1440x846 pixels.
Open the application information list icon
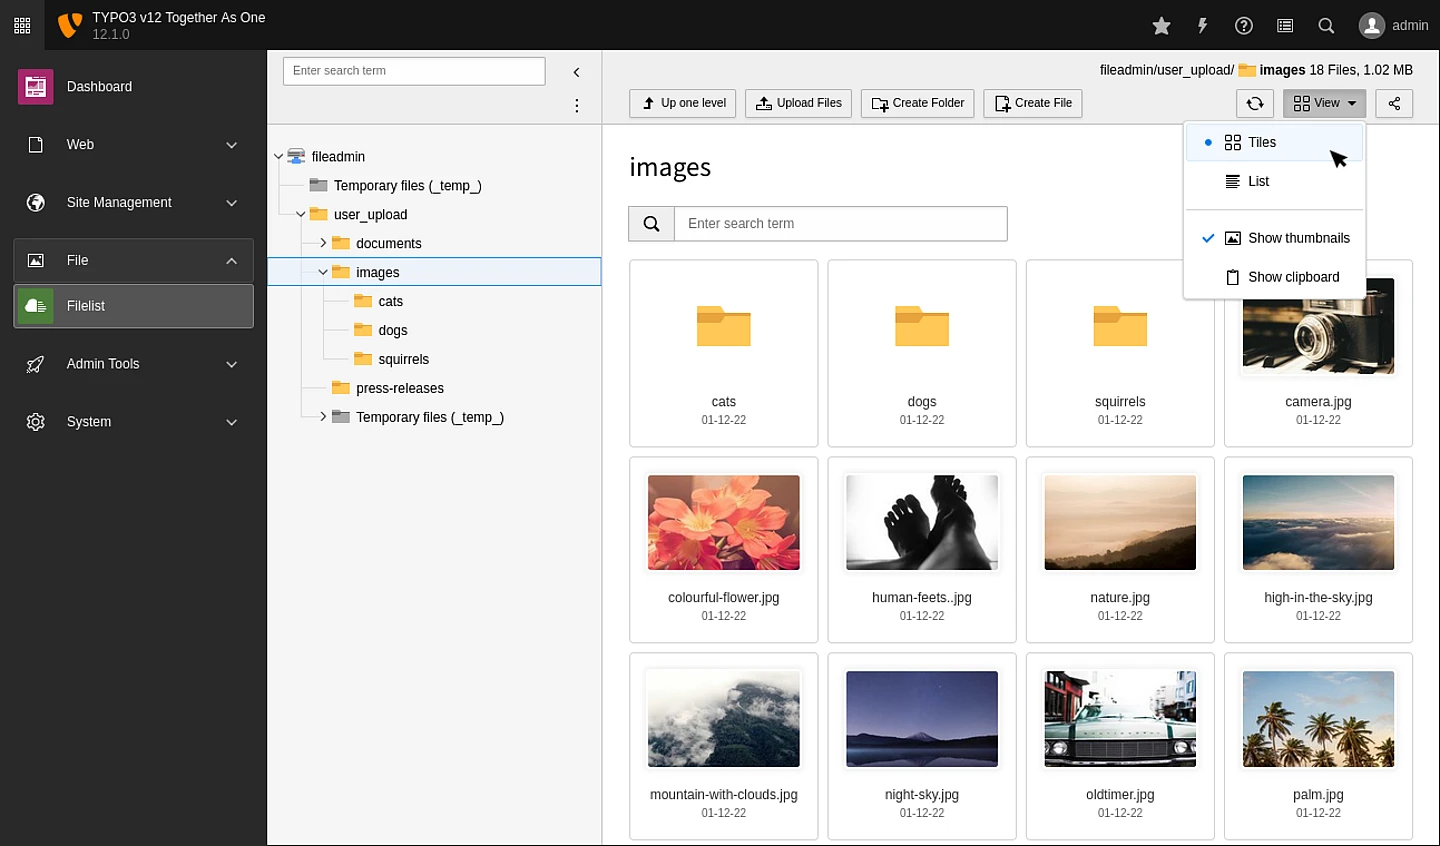tap(1285, 26)
